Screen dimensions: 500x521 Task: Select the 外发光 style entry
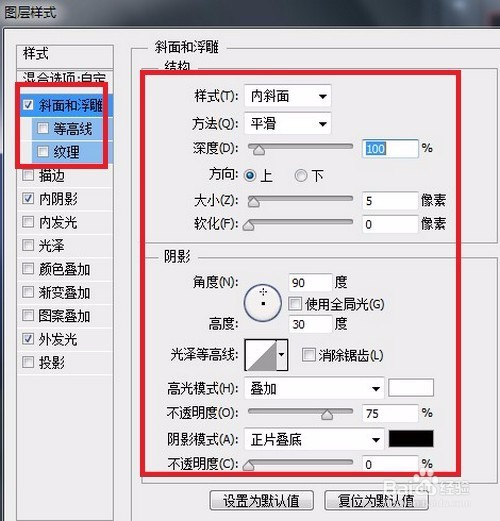(58, 339)
